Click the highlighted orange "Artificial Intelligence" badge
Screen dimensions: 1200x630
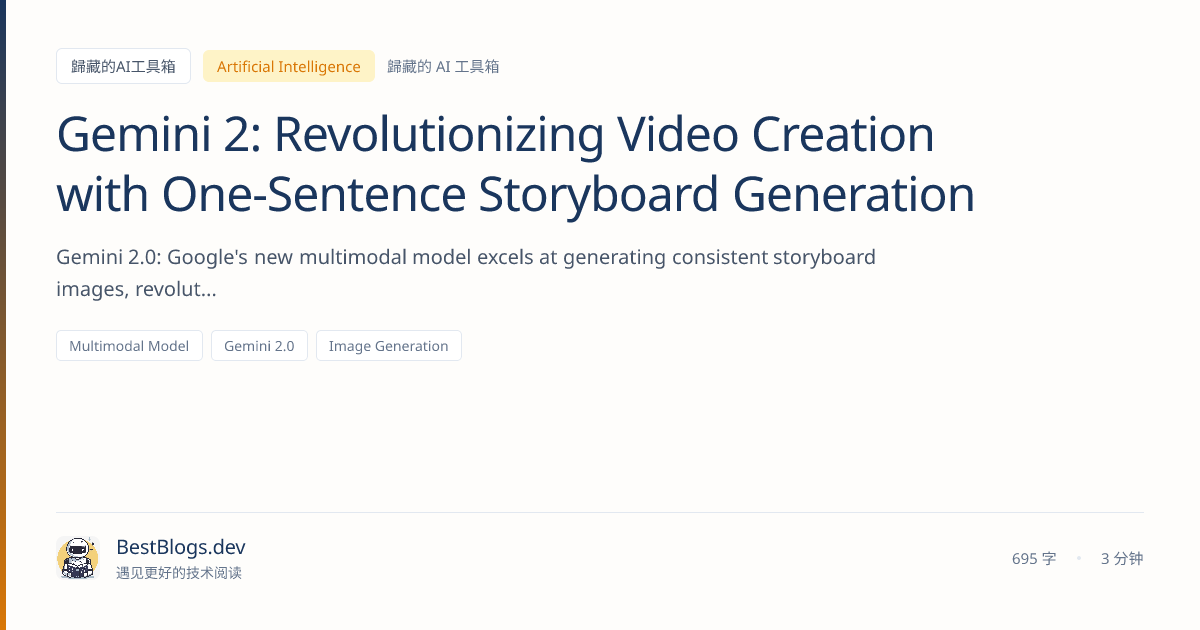coord(288,66)
